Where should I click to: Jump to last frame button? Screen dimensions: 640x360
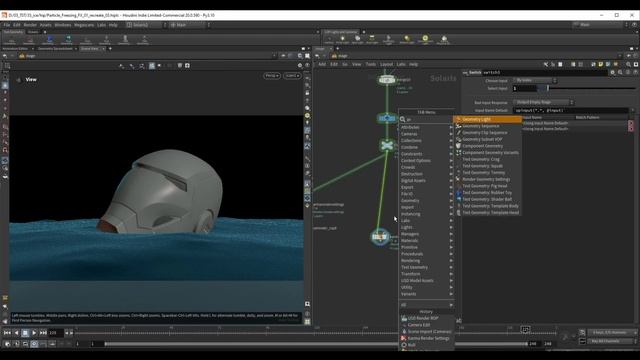pyautogui.click(x=43, y=333)
